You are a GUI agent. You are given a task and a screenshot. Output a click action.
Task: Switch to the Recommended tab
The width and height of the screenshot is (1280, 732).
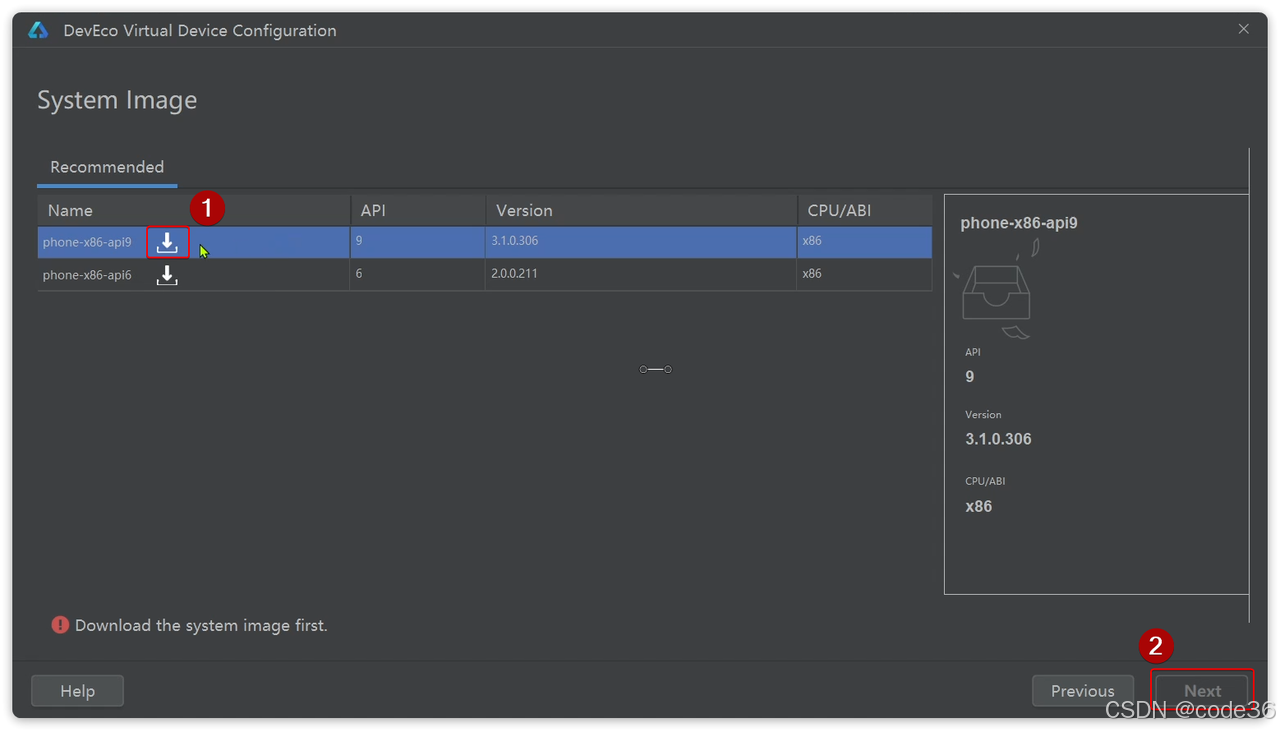[107, 167]
